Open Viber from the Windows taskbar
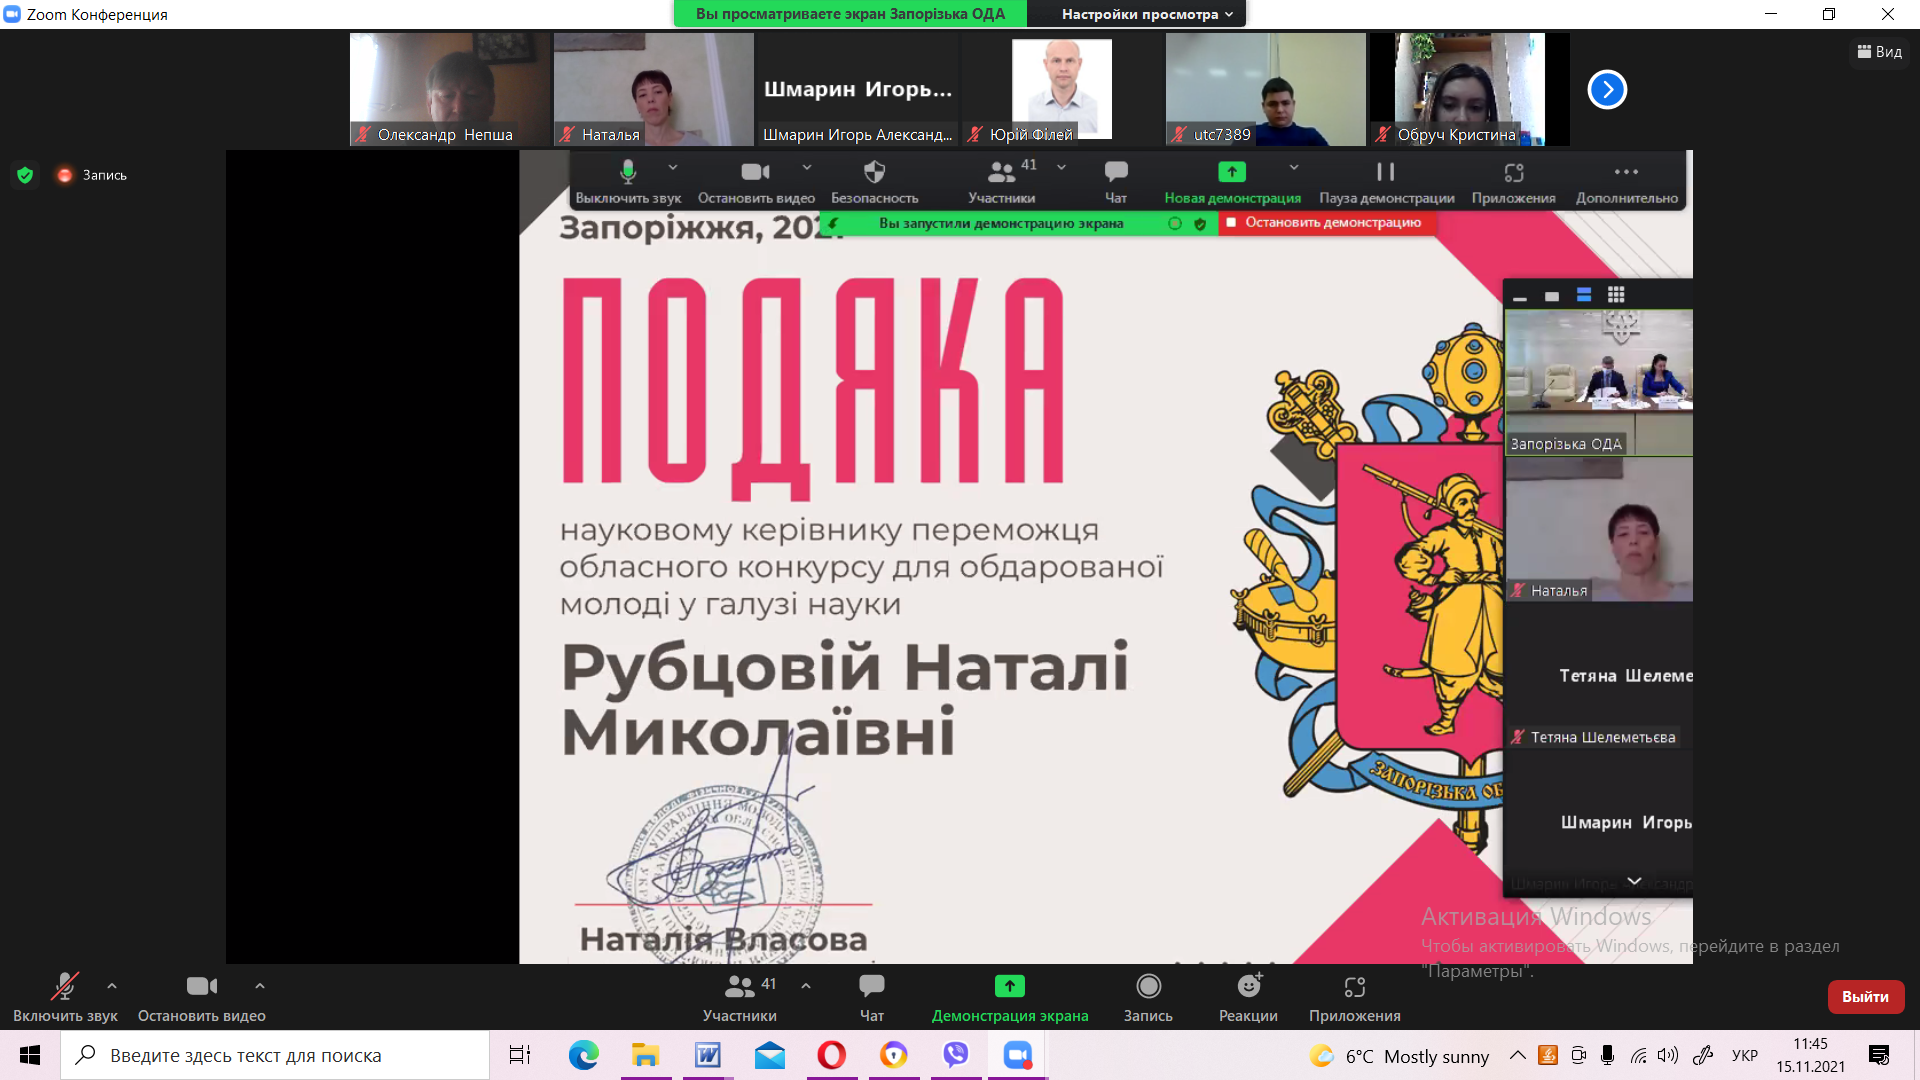This screenshot has width=1920, height=1080. click(x=956, y=1055)
